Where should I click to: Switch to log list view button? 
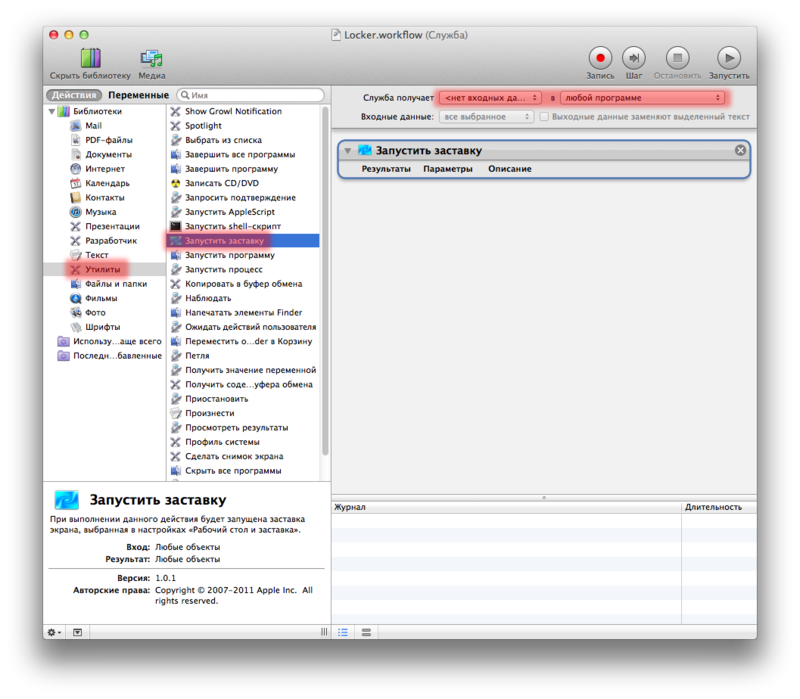coord(343,632)
